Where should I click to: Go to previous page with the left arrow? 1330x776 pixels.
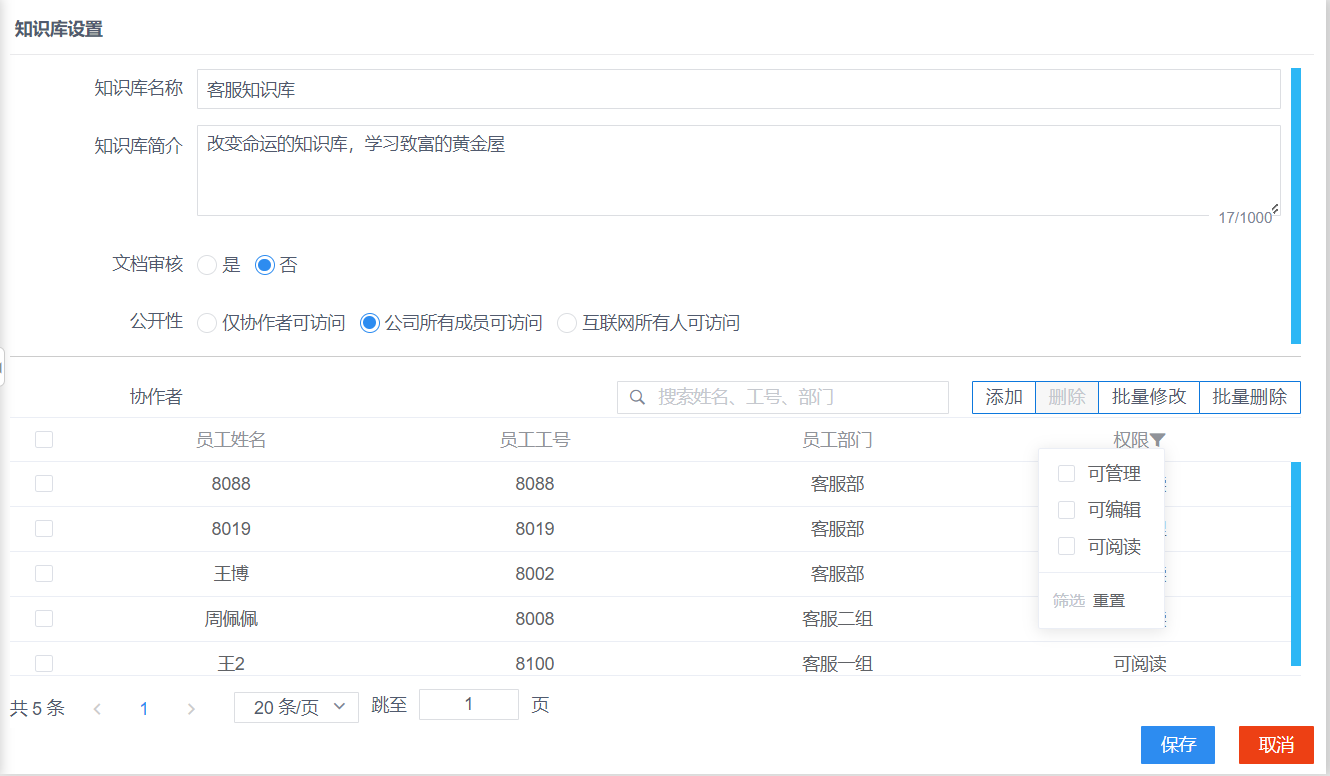[x=97, y=709]
